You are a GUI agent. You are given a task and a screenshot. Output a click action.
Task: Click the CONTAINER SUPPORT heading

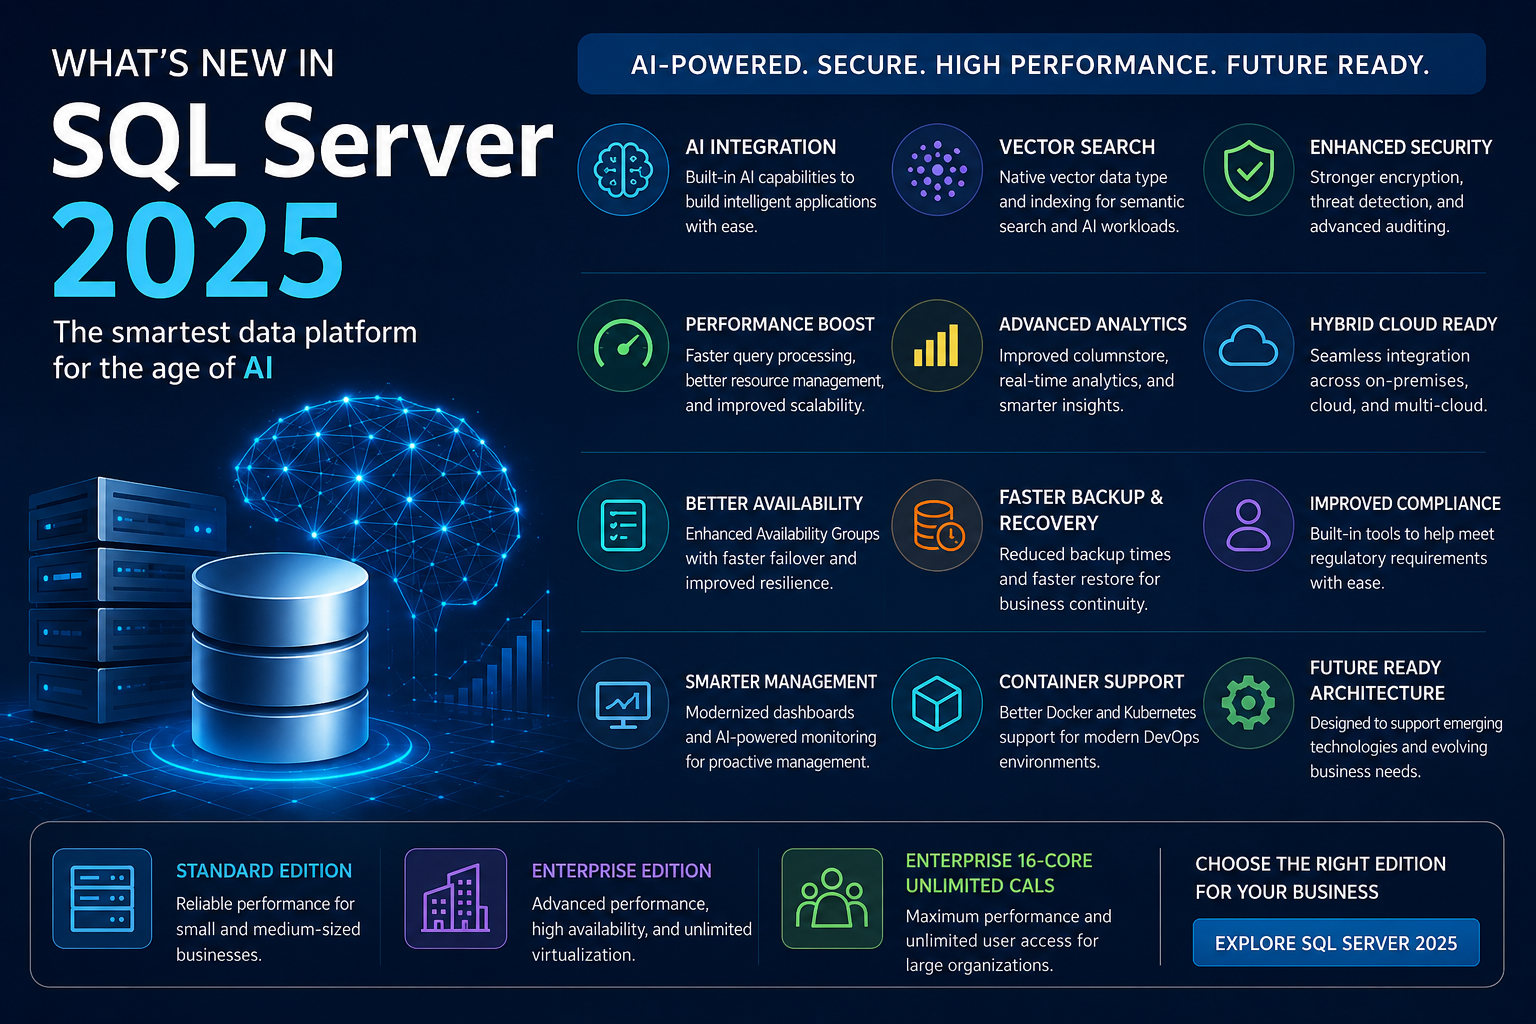point(1092,681)
